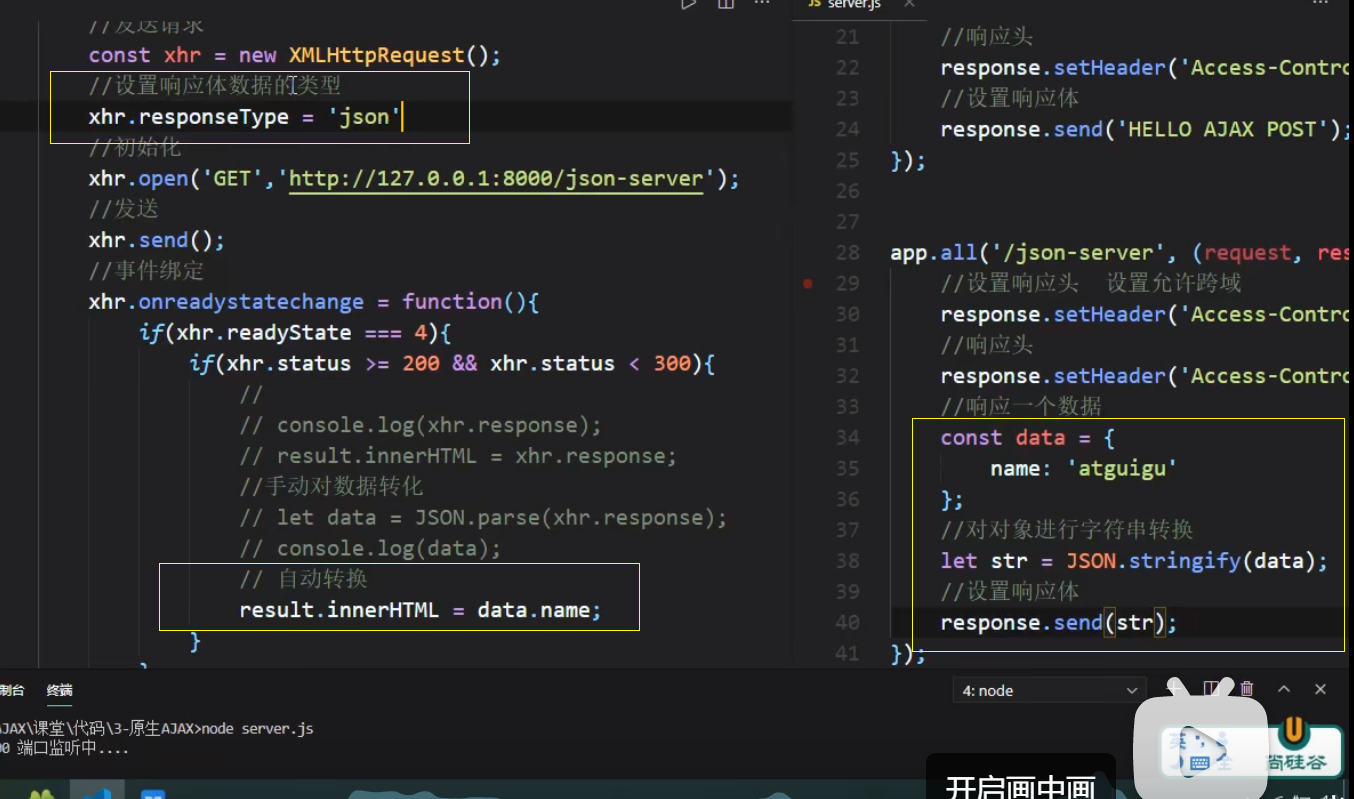This screenshot has width=1354, height=799.
Task: Click the commented console.log(xhr.response) line
Action: coord(420,425)
